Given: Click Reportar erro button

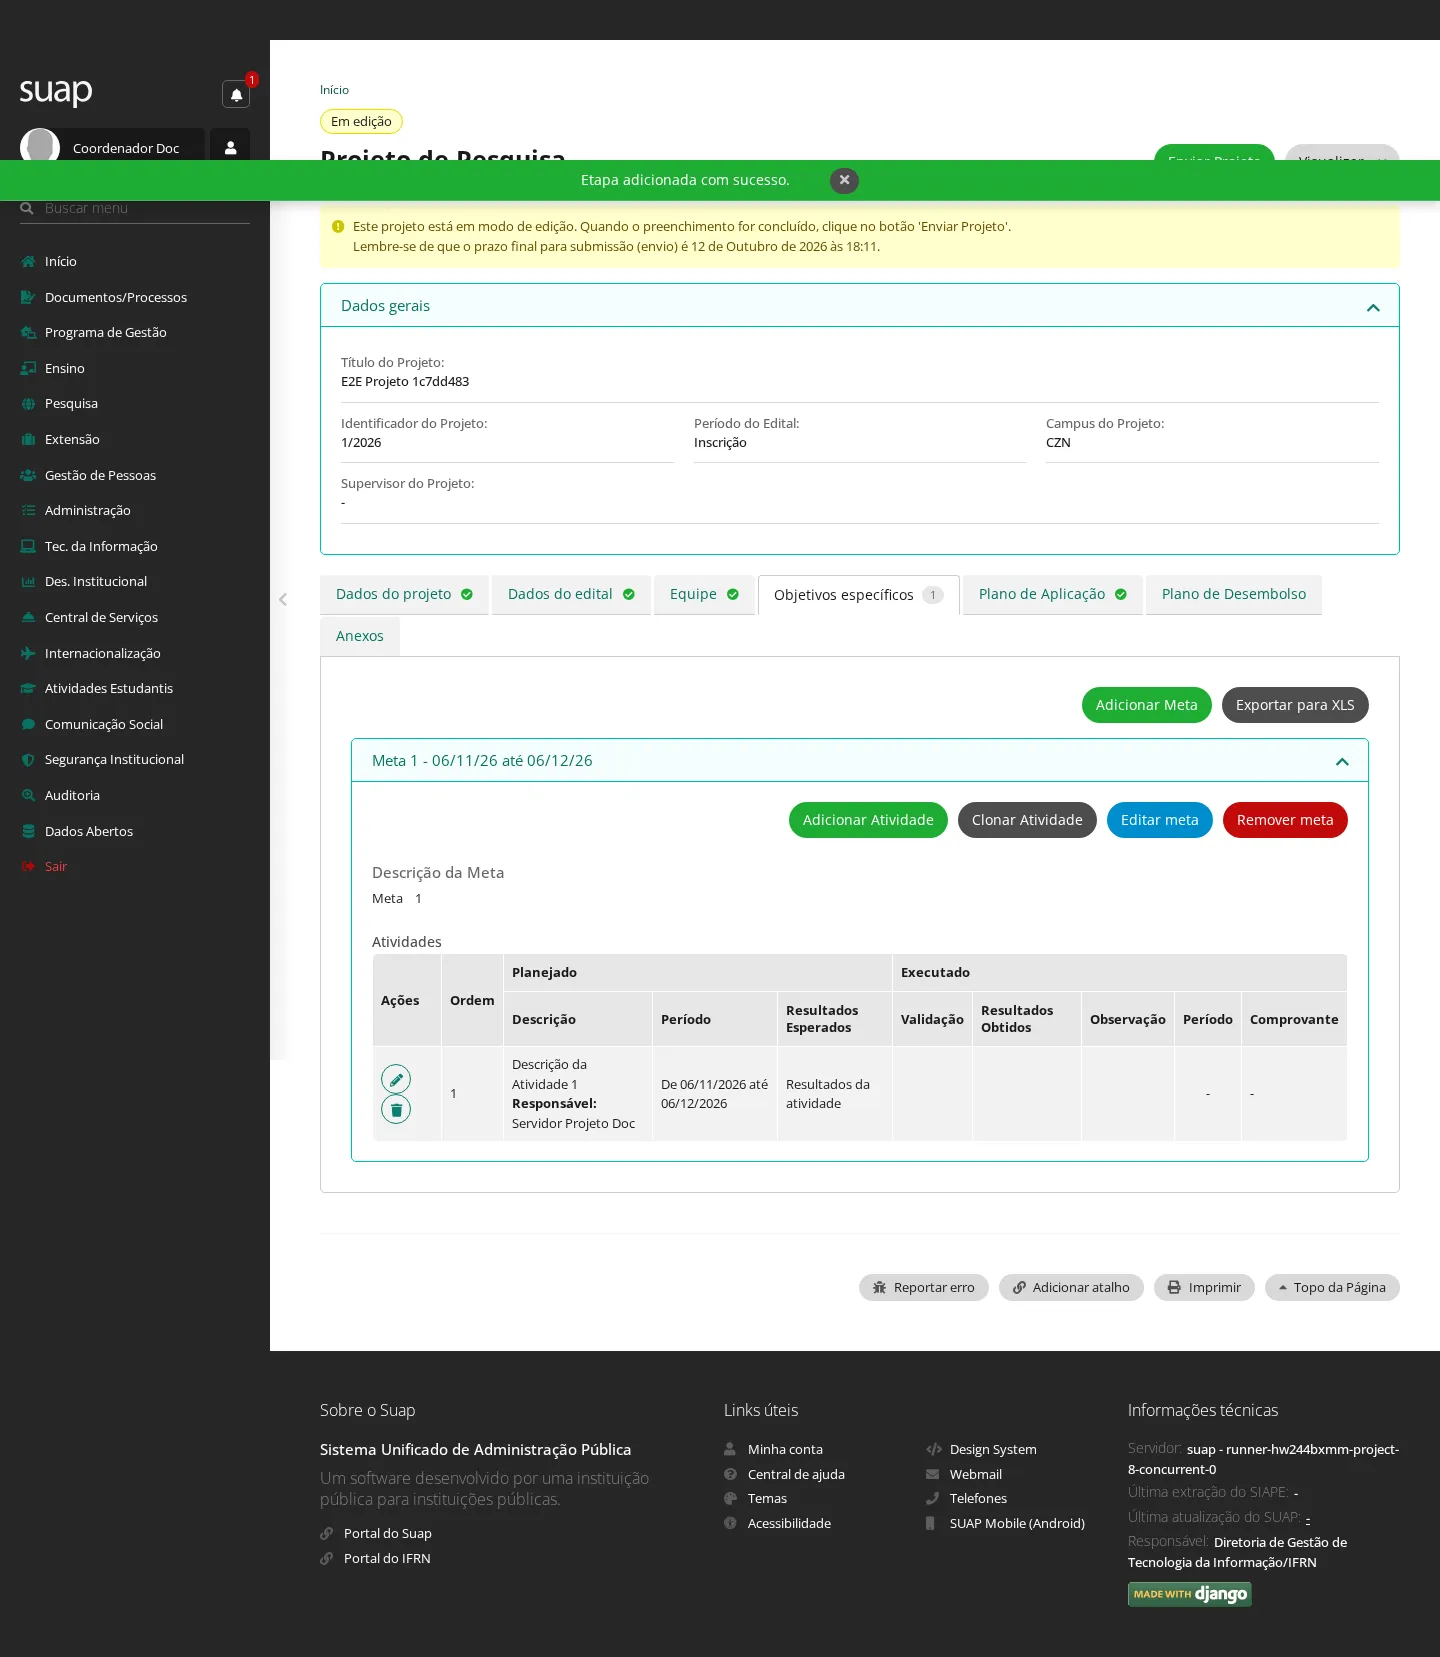Looking at the screenshot, I should (x=924, y=1287).
